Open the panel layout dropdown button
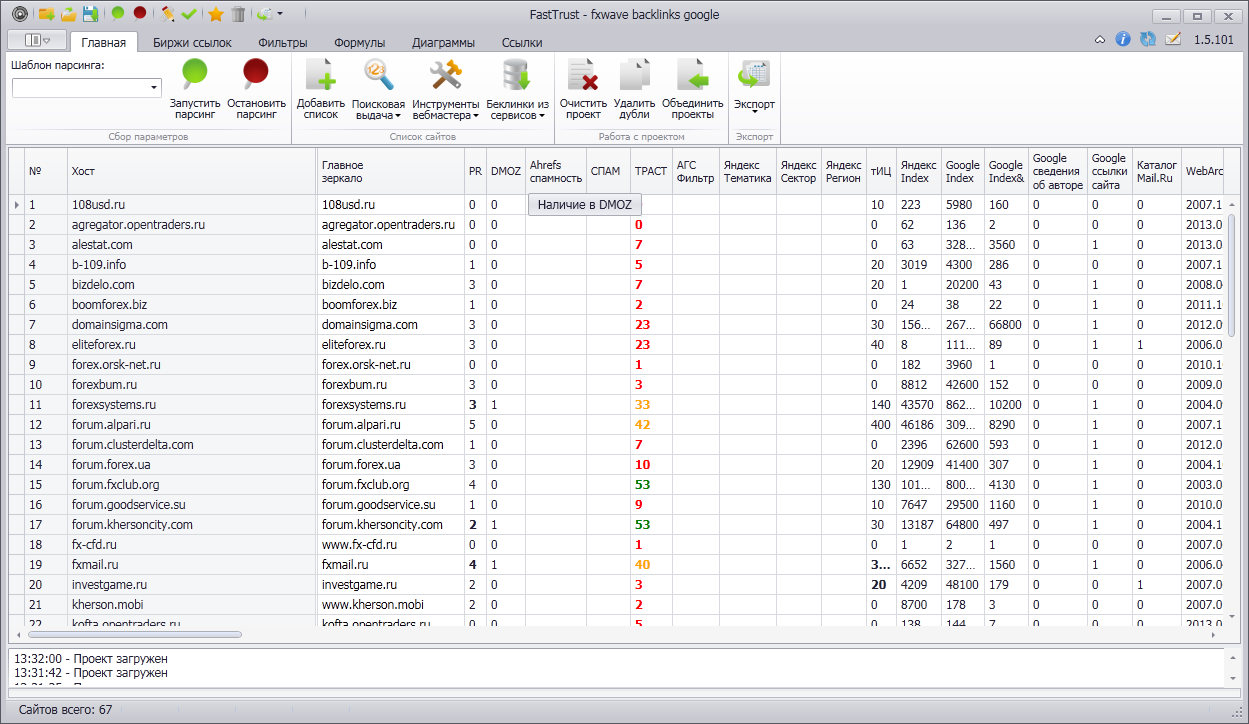This screenshot has width=1249, height=724. 37,40
